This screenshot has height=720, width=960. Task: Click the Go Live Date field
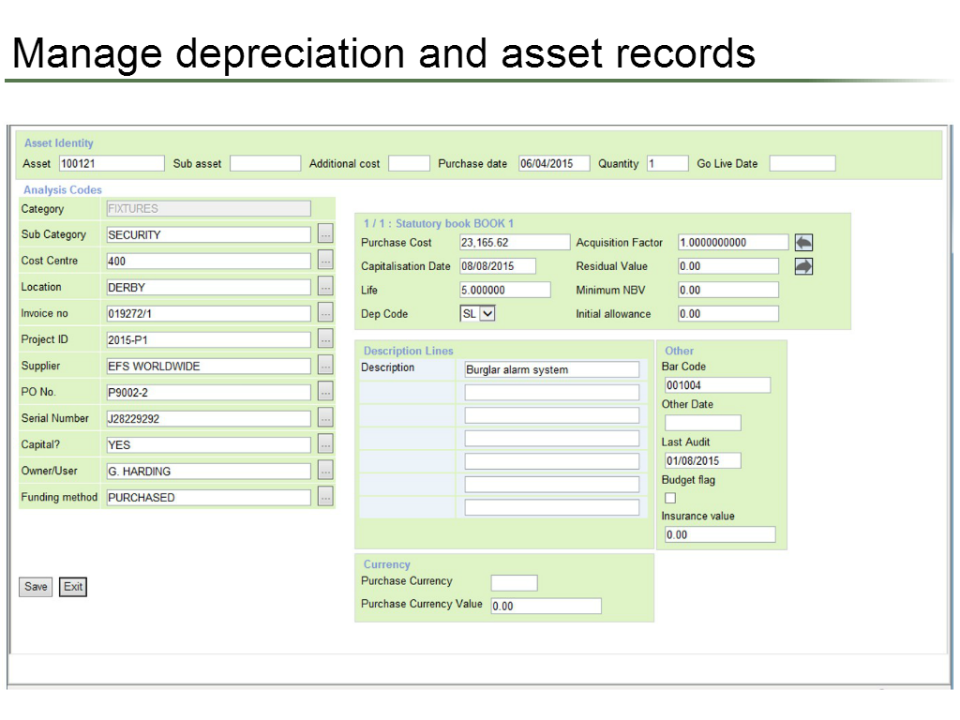[x=802, y=163]
